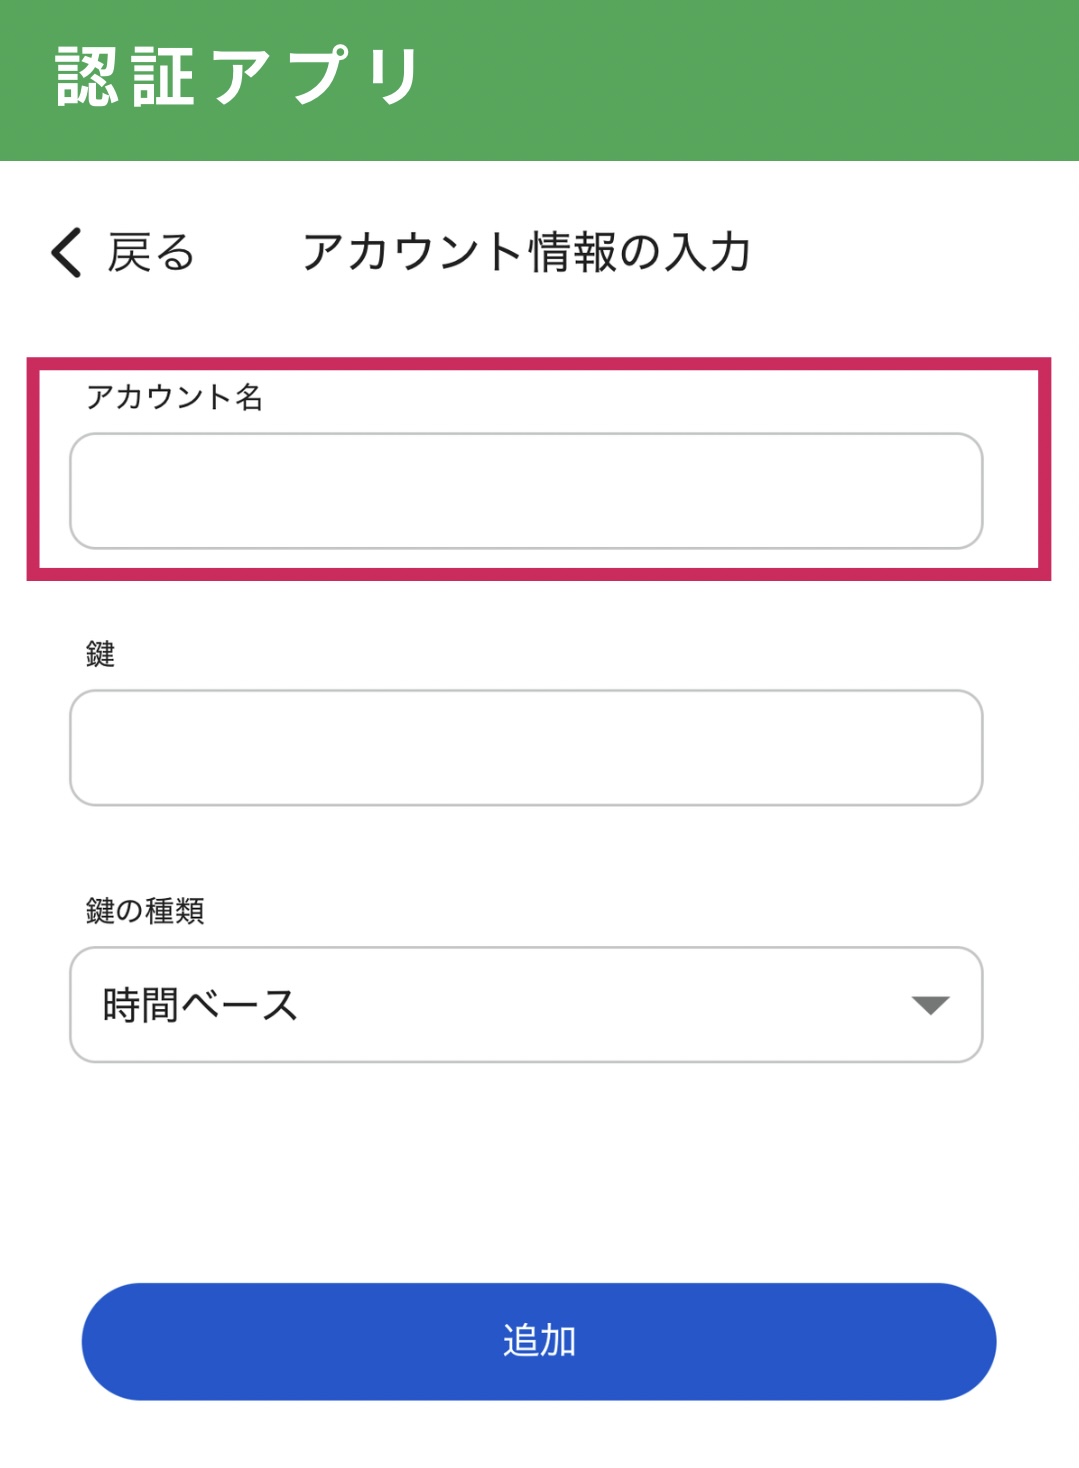The height and width of the screenshot is (1468, 1079).
Task: Click into the 鍵 key input field
Action: (526, 747)
